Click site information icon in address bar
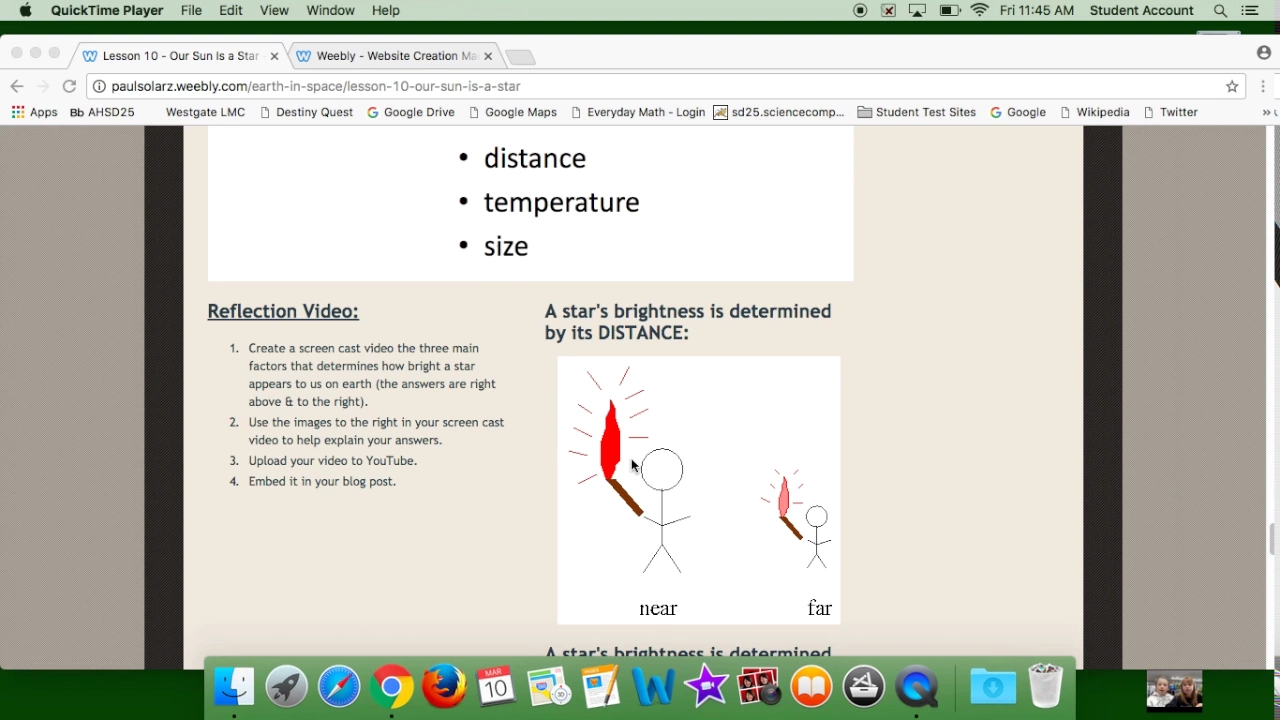The height and width of the screenshot is (720, 1280). [x=100, y=86]
